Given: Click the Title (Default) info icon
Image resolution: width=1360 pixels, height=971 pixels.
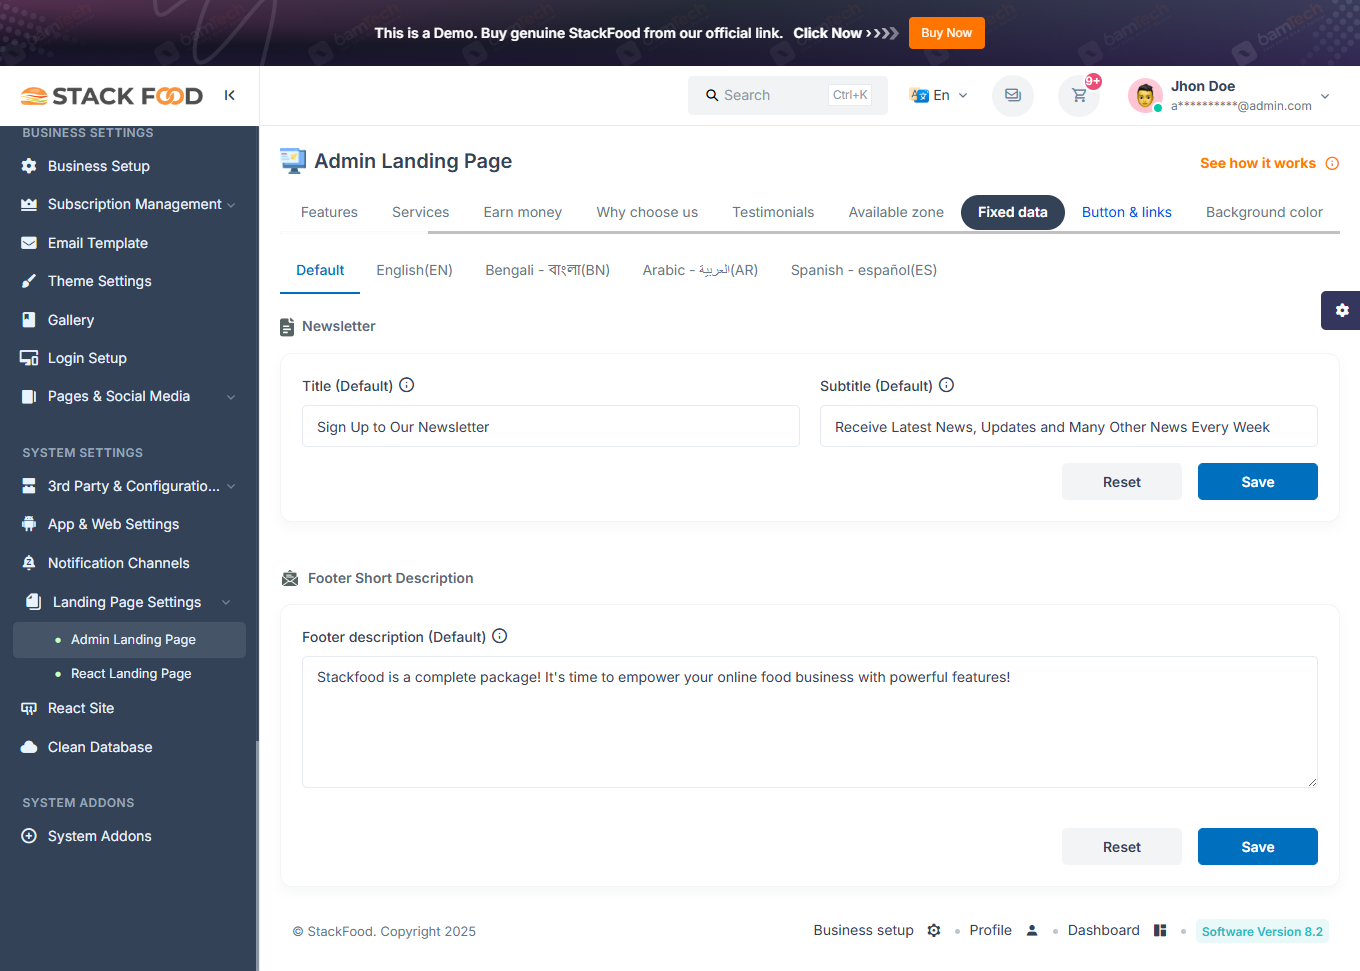Looking at the screenshot, I should (407, 385).
